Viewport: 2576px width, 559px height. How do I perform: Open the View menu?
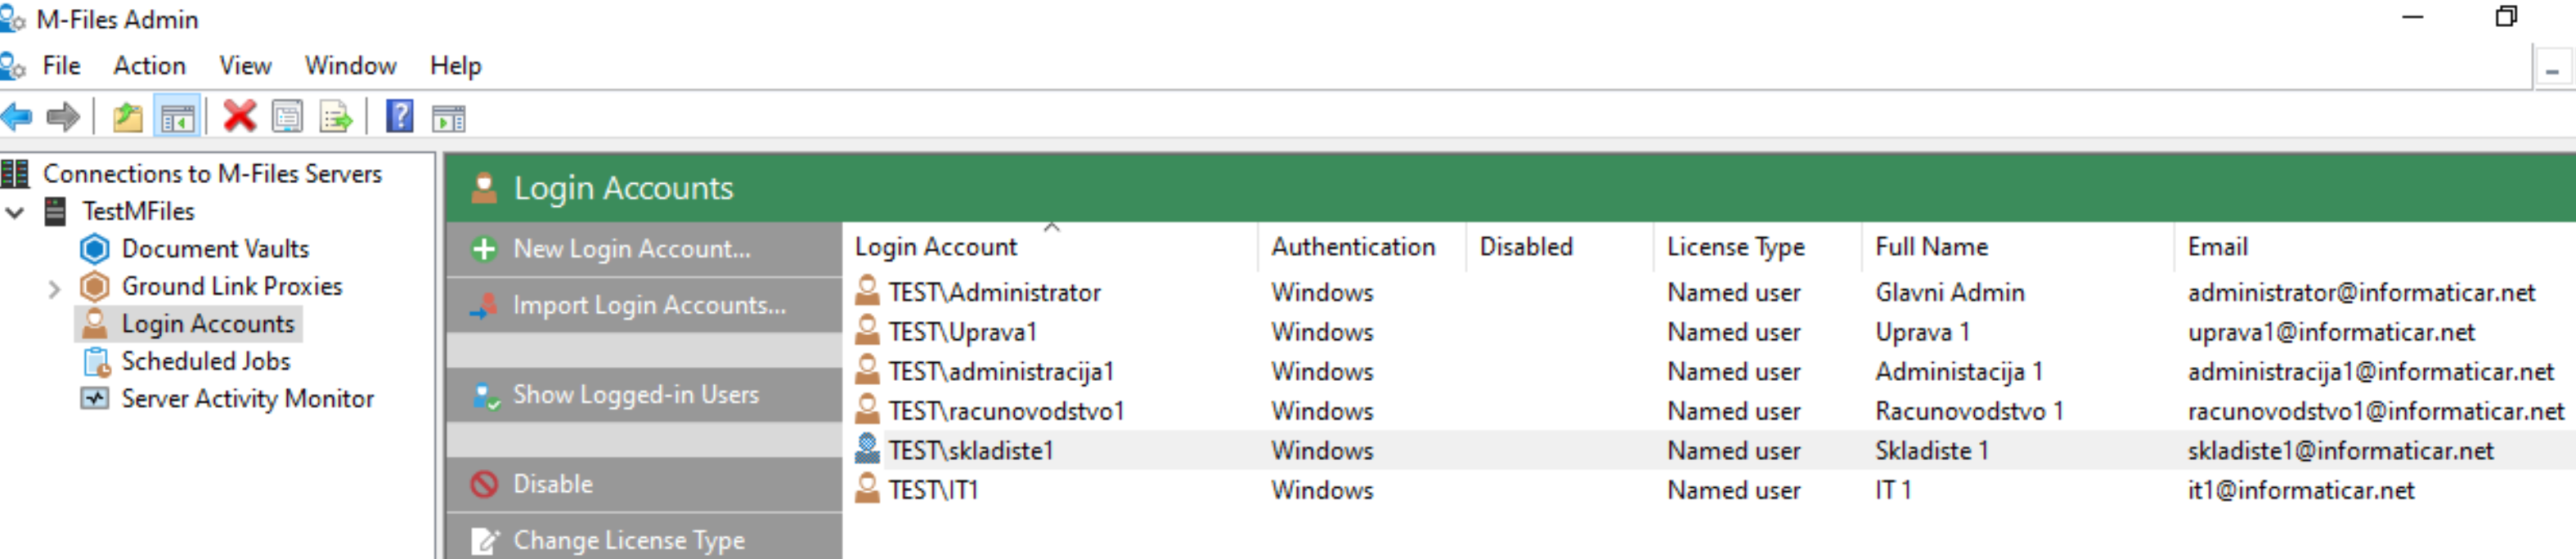click(245, 66)
